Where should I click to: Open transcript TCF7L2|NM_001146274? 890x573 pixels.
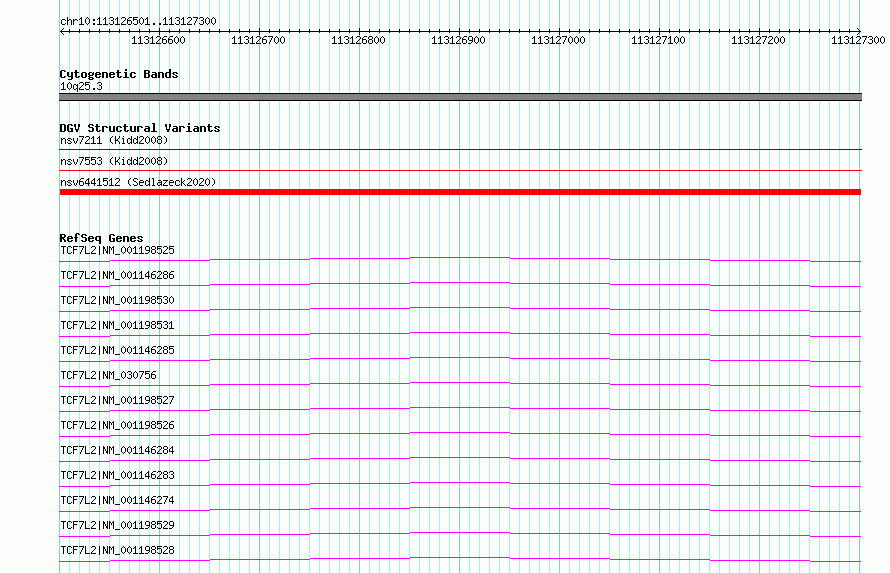[x=117, y=500]
